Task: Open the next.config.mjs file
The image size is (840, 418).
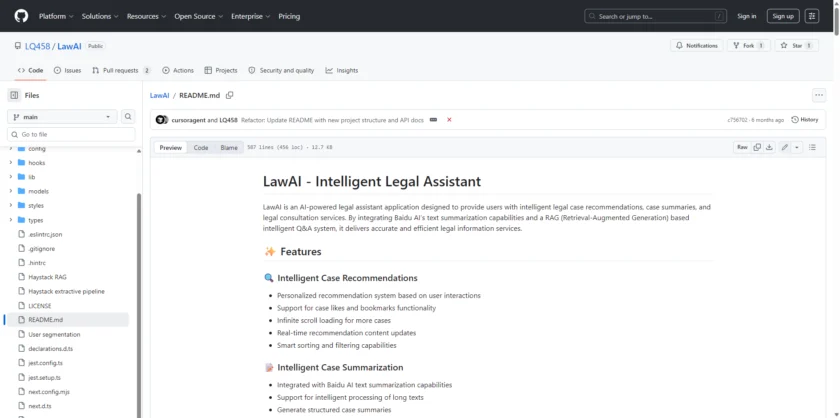Action: [x=49, y=392]
